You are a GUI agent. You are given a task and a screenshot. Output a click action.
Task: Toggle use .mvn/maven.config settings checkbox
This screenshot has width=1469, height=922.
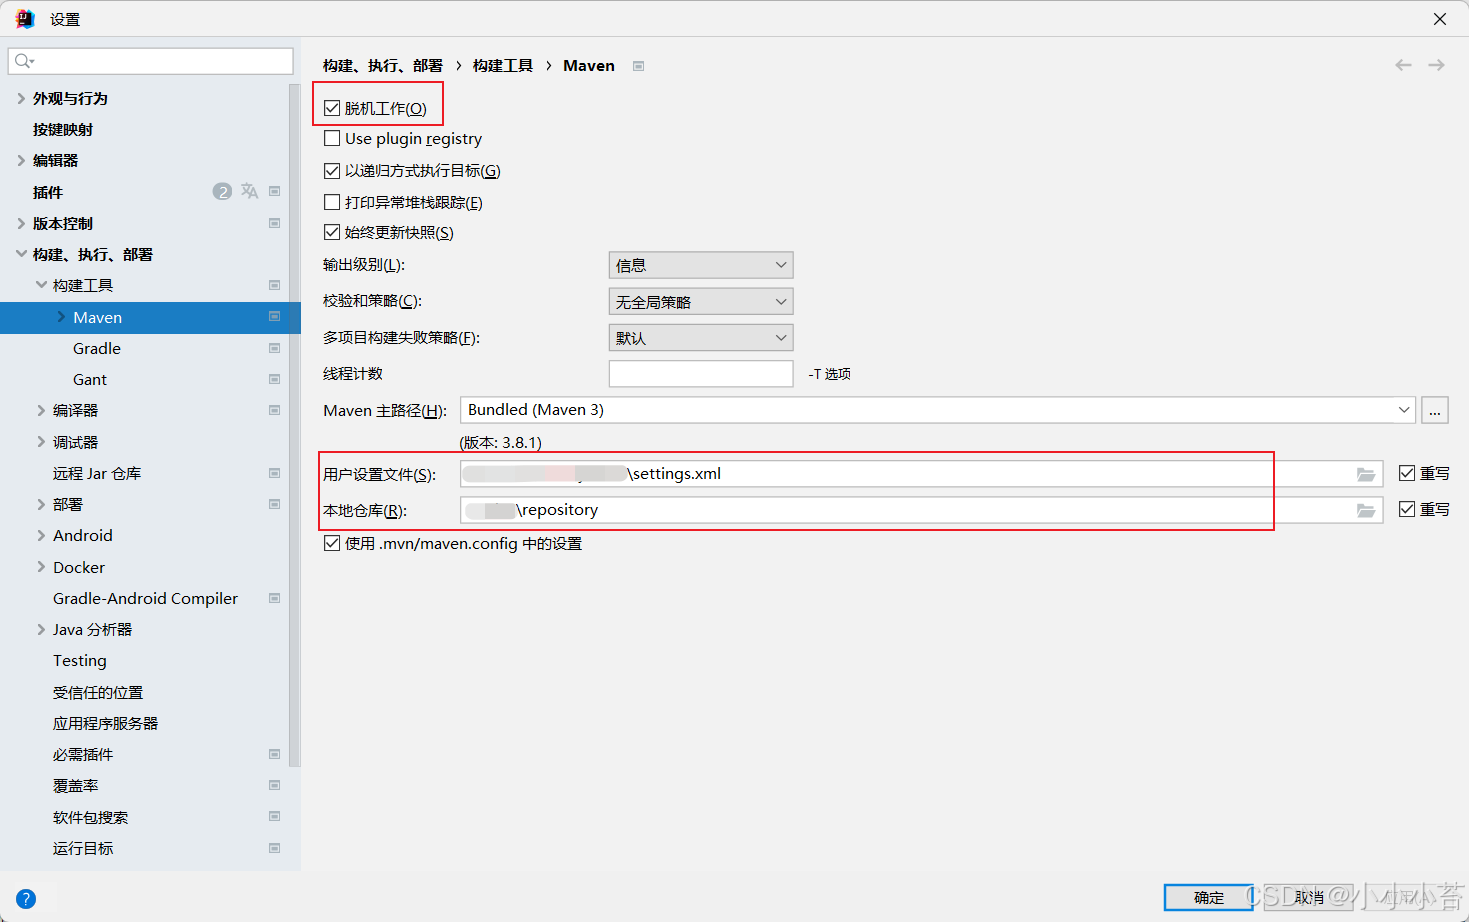point(332,543)
